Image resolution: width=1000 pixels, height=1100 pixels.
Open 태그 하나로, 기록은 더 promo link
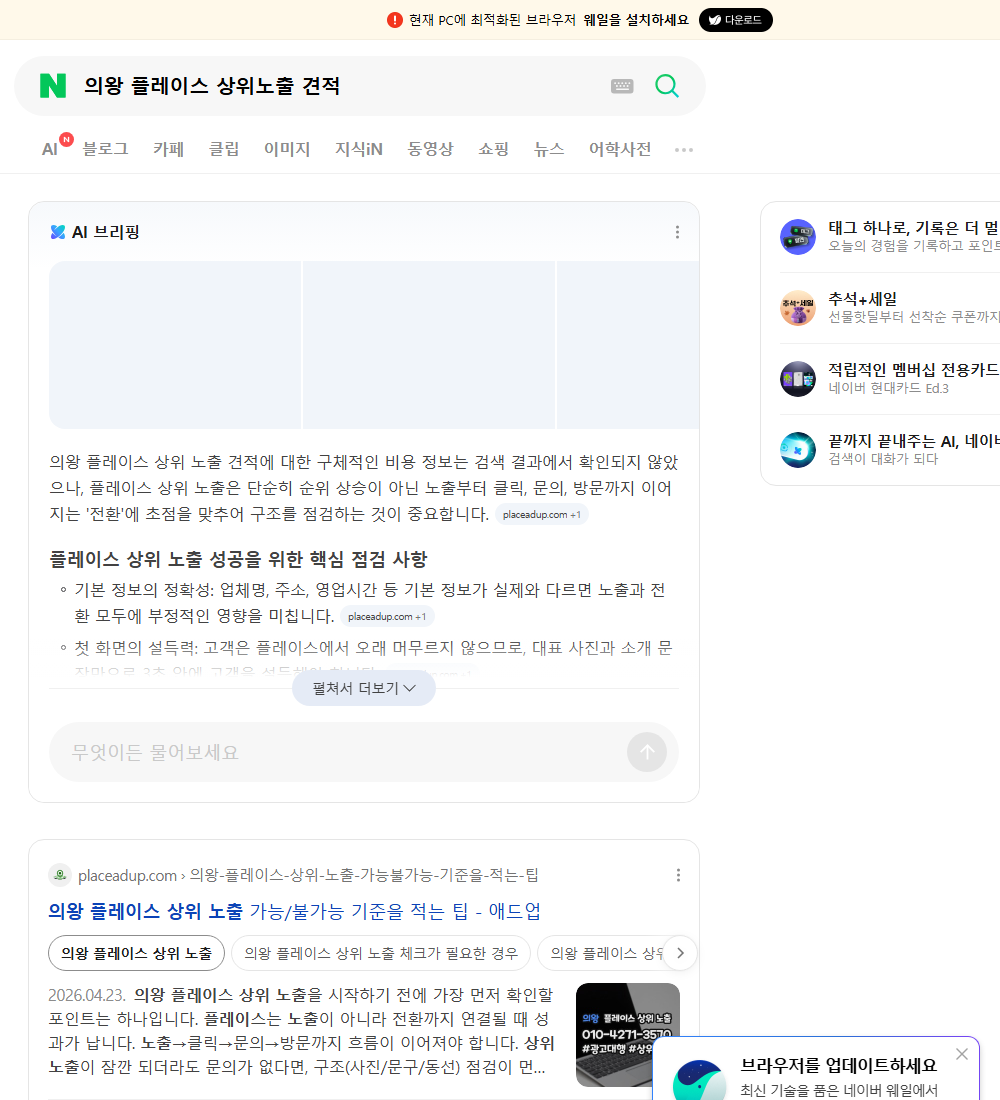pyautogui.click(x=914, y=228)
